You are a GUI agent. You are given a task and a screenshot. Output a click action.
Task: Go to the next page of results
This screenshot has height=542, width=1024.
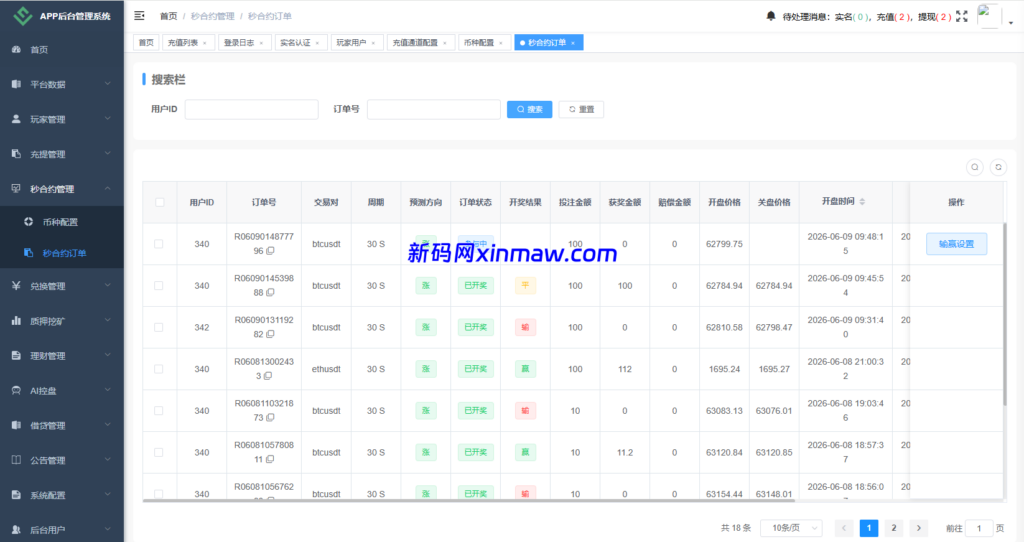pyautogui.click(x=919, y=528)
